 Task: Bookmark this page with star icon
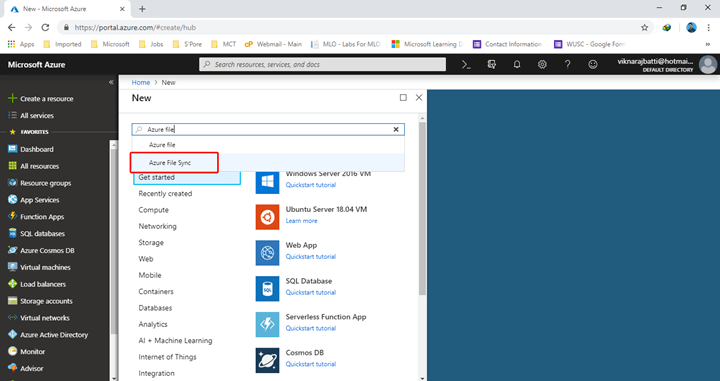coord(645,28)
